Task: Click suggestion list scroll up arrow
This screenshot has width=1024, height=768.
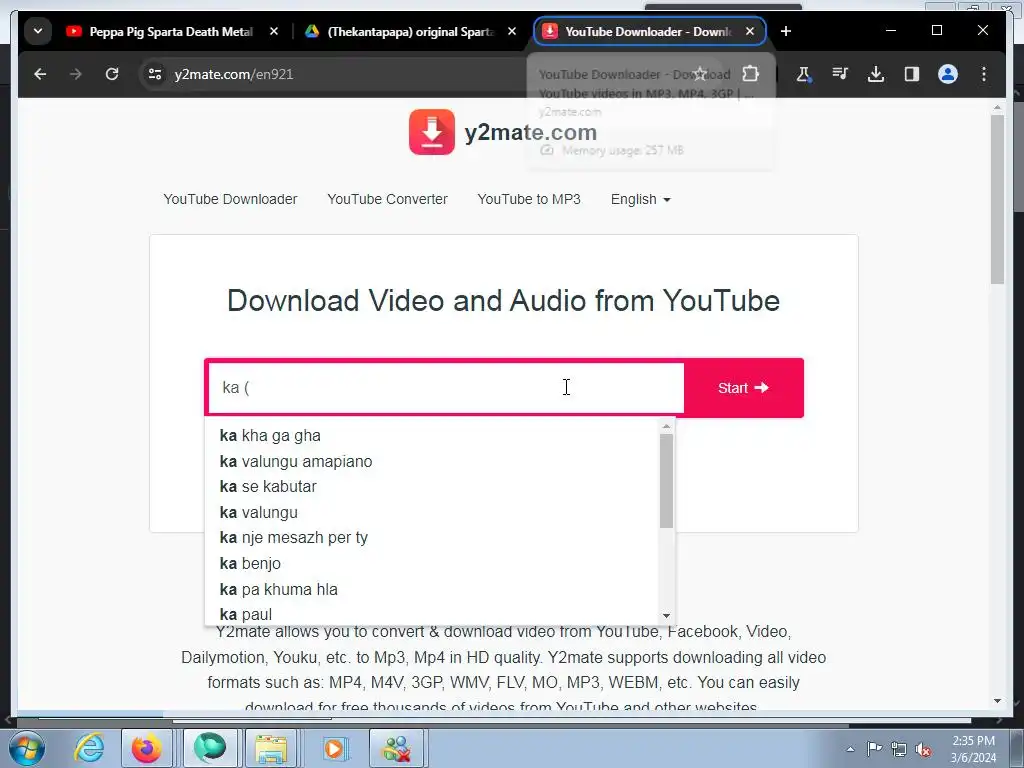Action: (x=666, y=426)
